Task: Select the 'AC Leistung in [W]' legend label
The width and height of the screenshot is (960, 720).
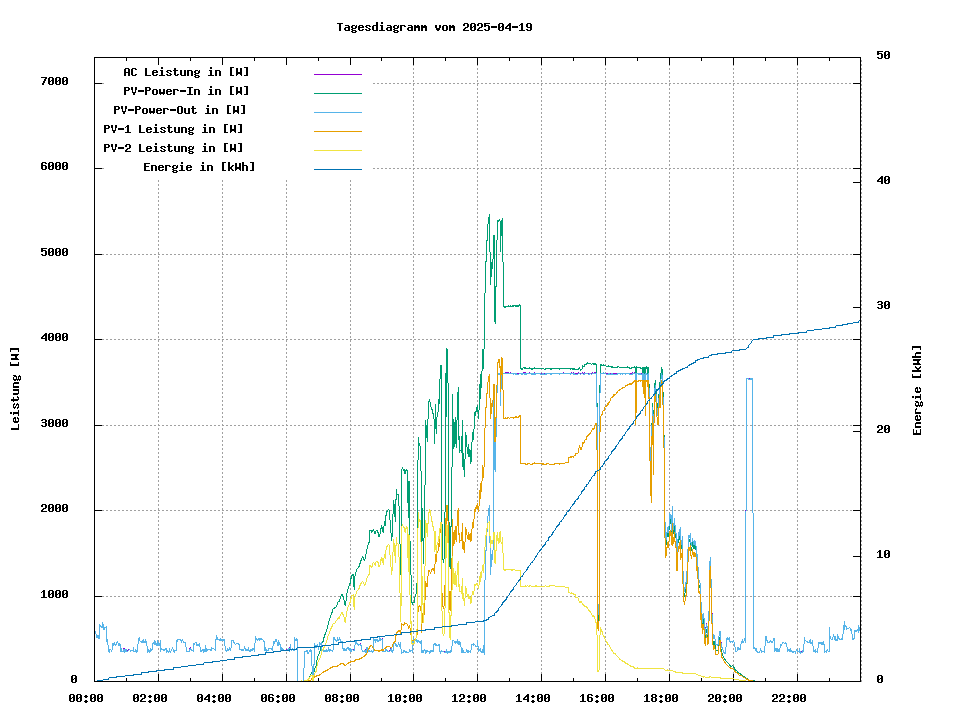Action: [x=186, y=72]
